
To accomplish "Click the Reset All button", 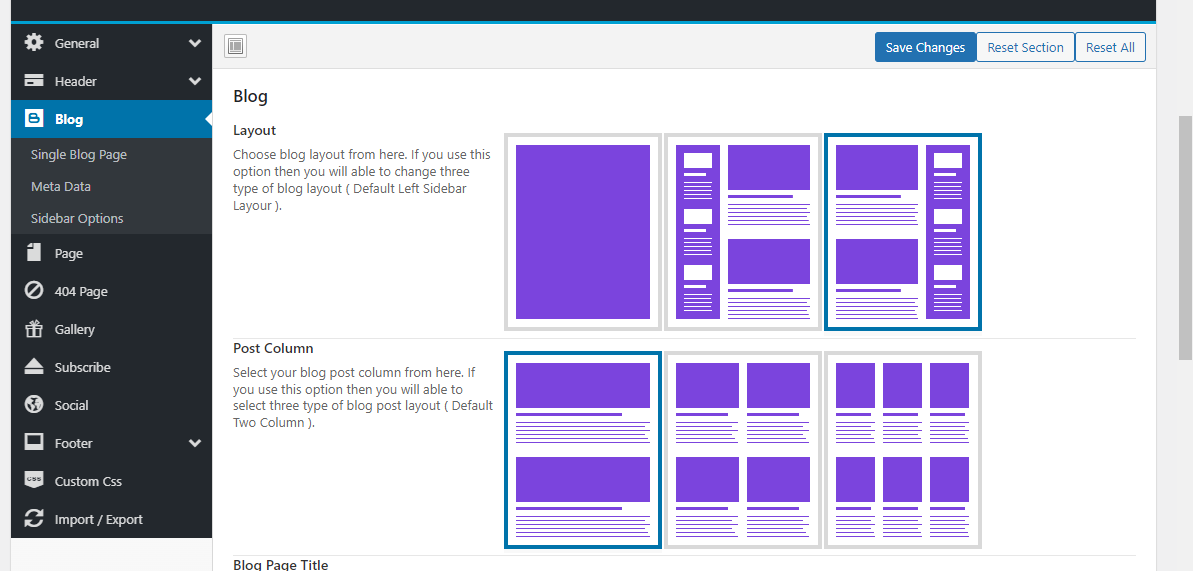I will [x=1110, y=47].
